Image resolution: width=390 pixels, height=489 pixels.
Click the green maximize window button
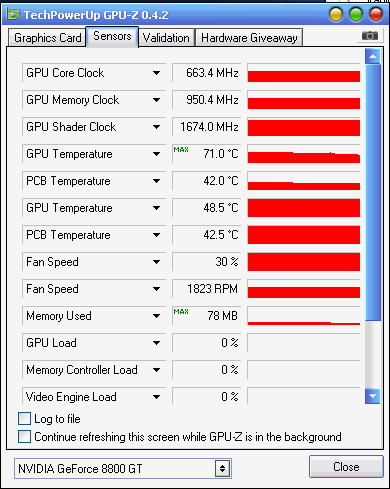356,14
